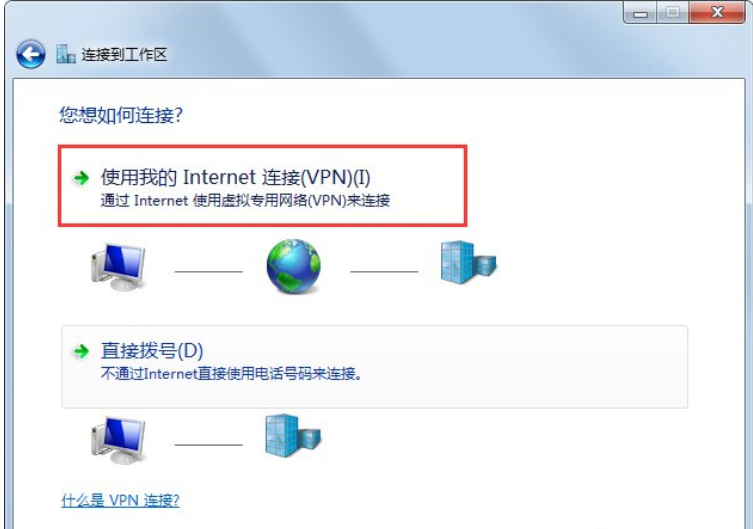This screenshot has width=753, height=529.
Task: Select 使用我的 Internet 连接(VPN) option
Action: tap(262, 186)
